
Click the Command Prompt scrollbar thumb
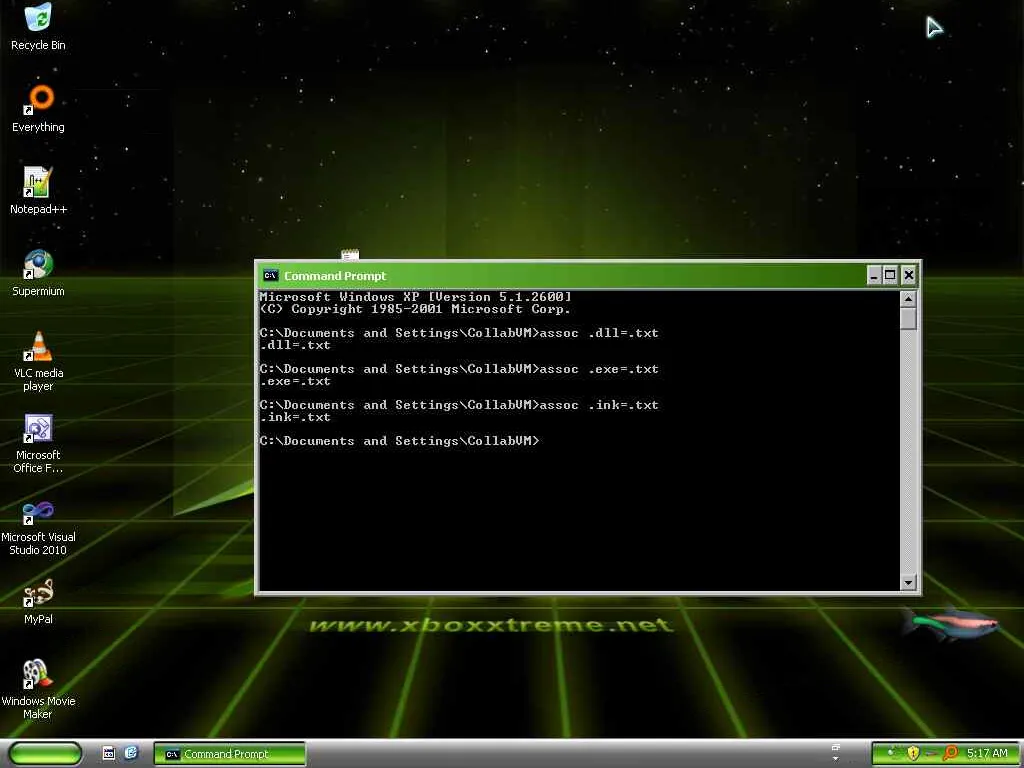pos(908,319)
